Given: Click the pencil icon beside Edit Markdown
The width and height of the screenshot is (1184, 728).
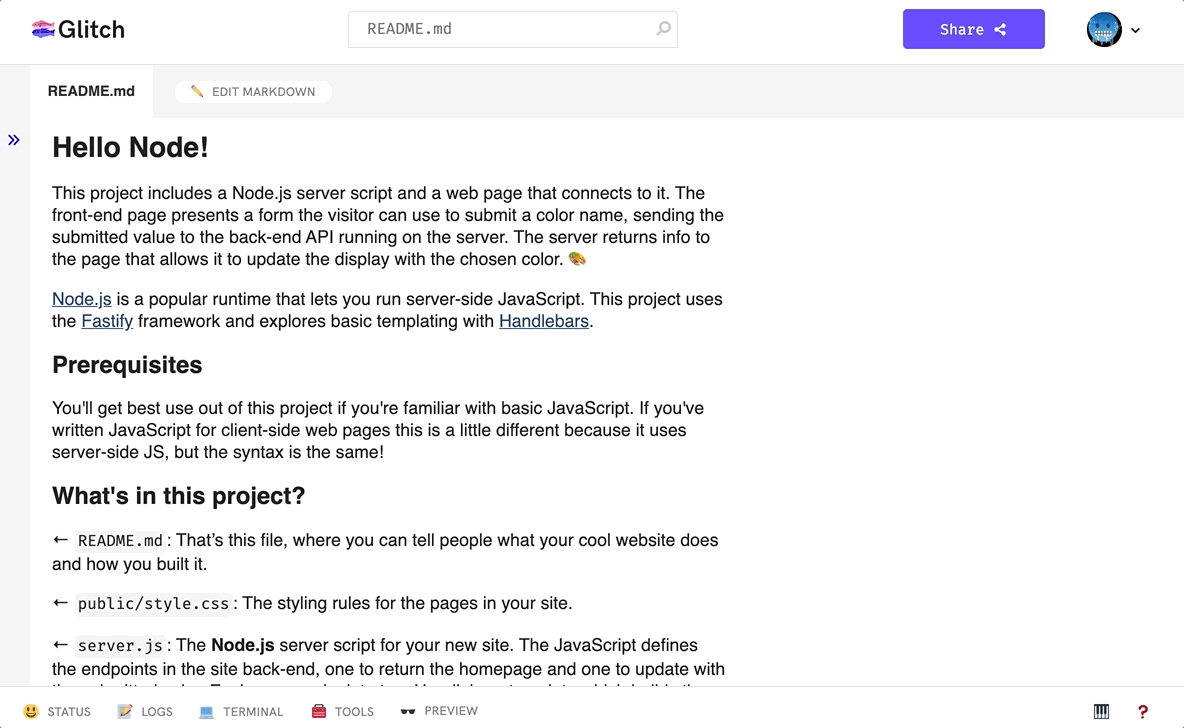Looking at the screenshot, I should pyautogui.click(x=197, y=92).
